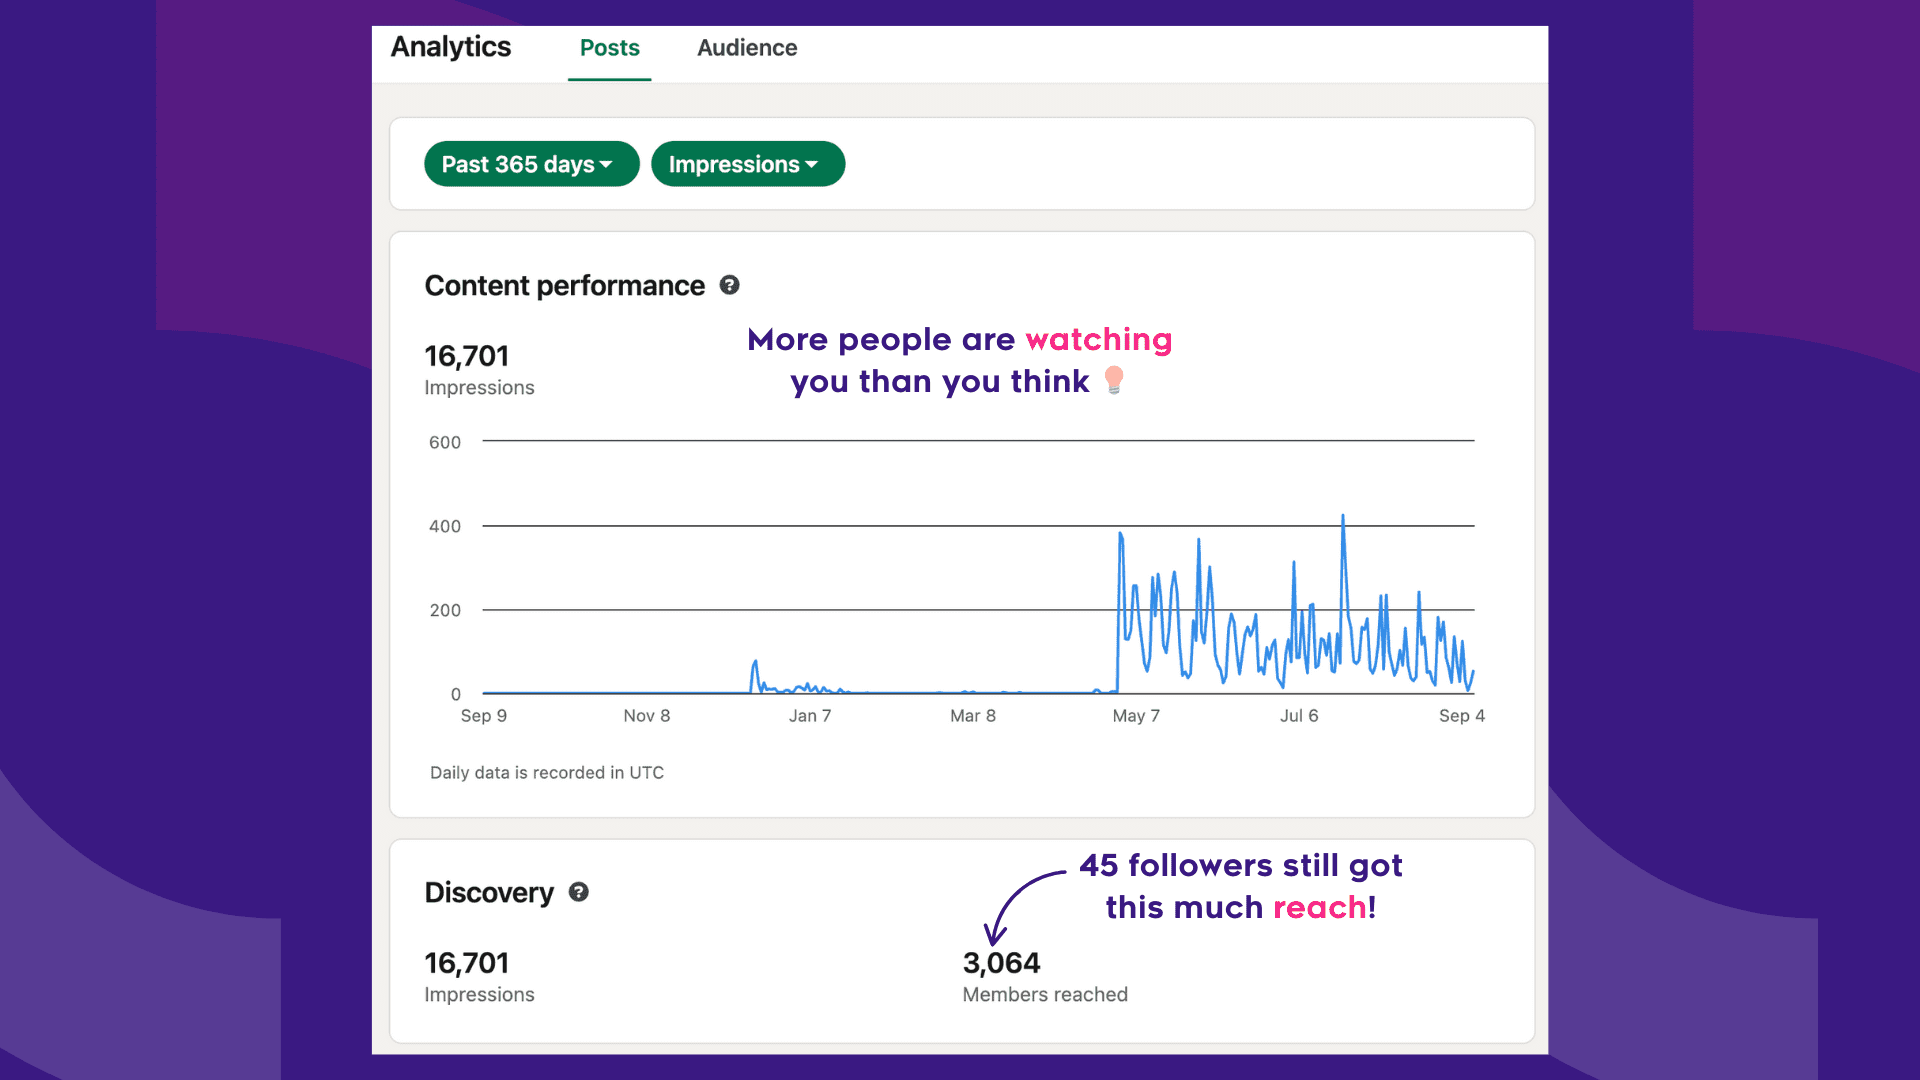Click the Mar 8 axis label
Viewport: 1920px width, 1080px height.
click(973, 716)
